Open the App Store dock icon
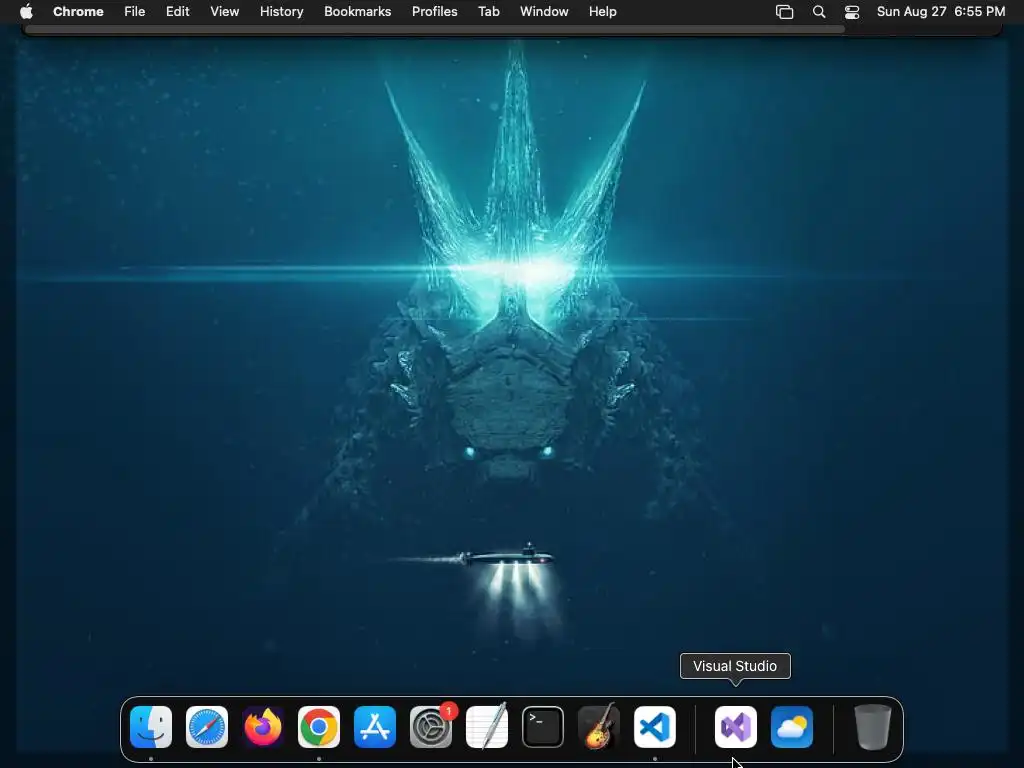Viewport: 1024px width, 768px height. pyautogui.click(x=375, y=727)
